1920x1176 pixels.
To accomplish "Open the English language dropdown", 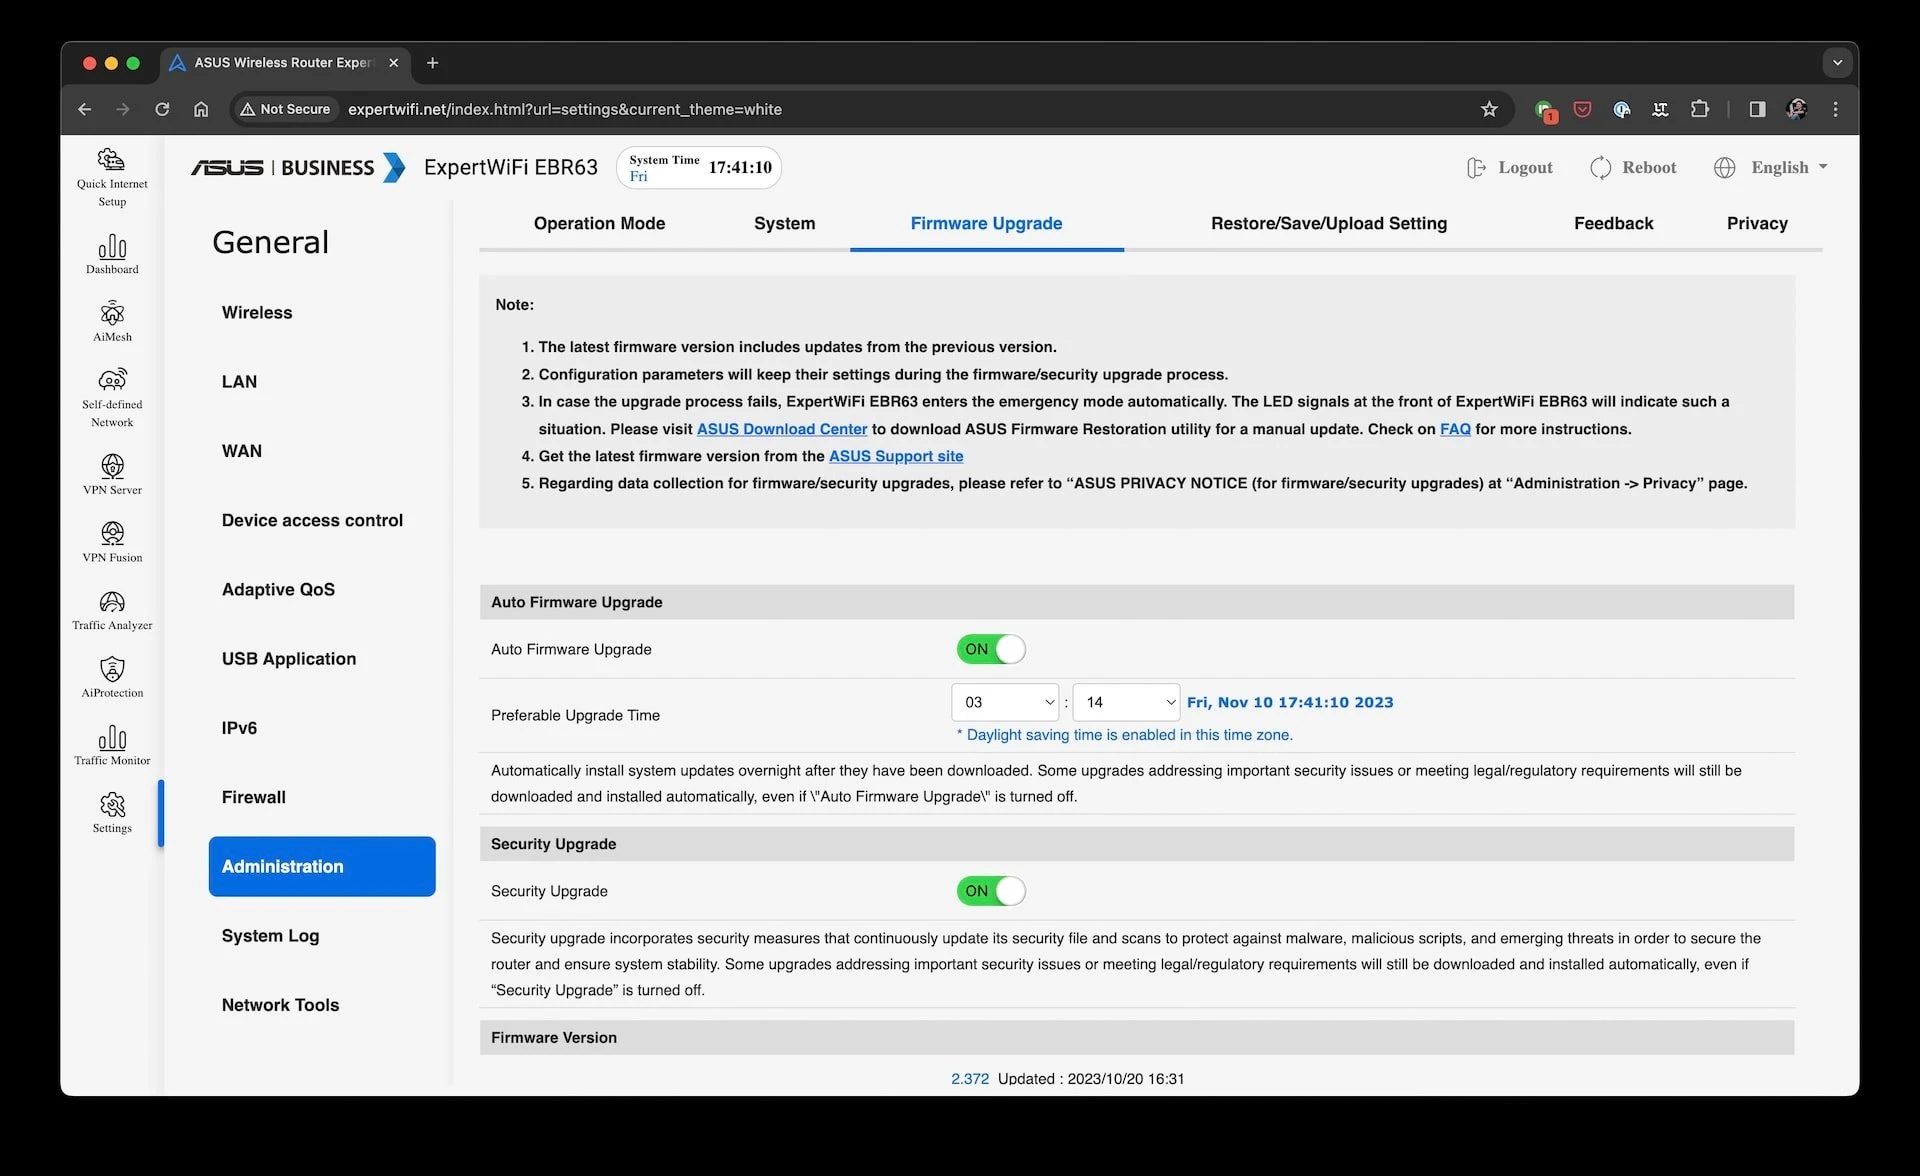I will pos(1771,167).
